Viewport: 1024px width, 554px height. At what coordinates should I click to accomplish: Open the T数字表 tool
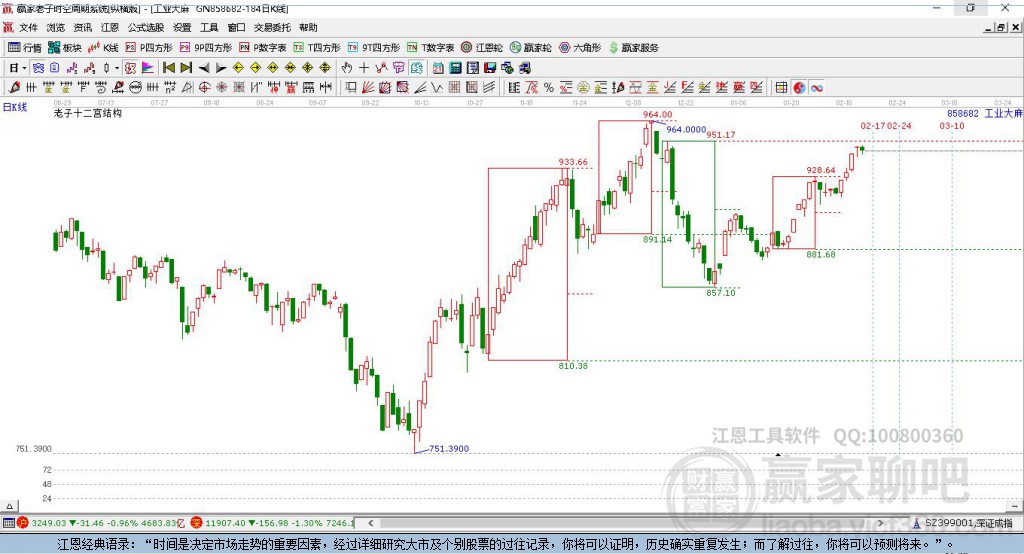click(430, 48)
